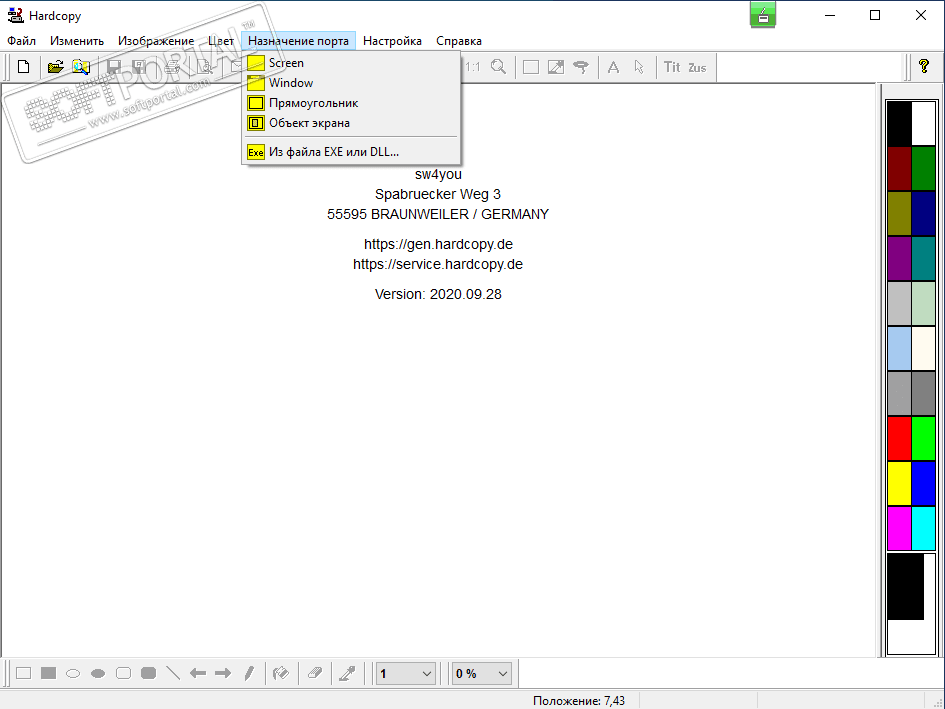Select the eraser tool
Image resolution: width=945 pixels, height=709 pixels.
[x=315, y=673]
